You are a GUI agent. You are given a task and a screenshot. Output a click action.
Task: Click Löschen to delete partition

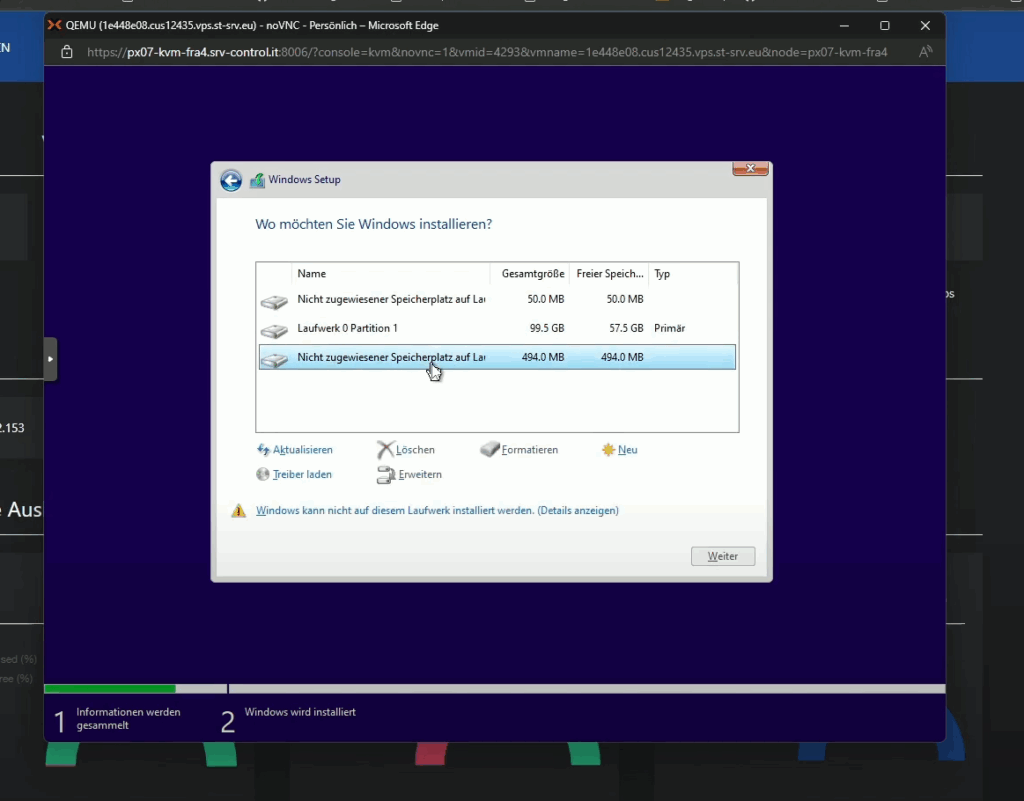[x=415, y=450]
